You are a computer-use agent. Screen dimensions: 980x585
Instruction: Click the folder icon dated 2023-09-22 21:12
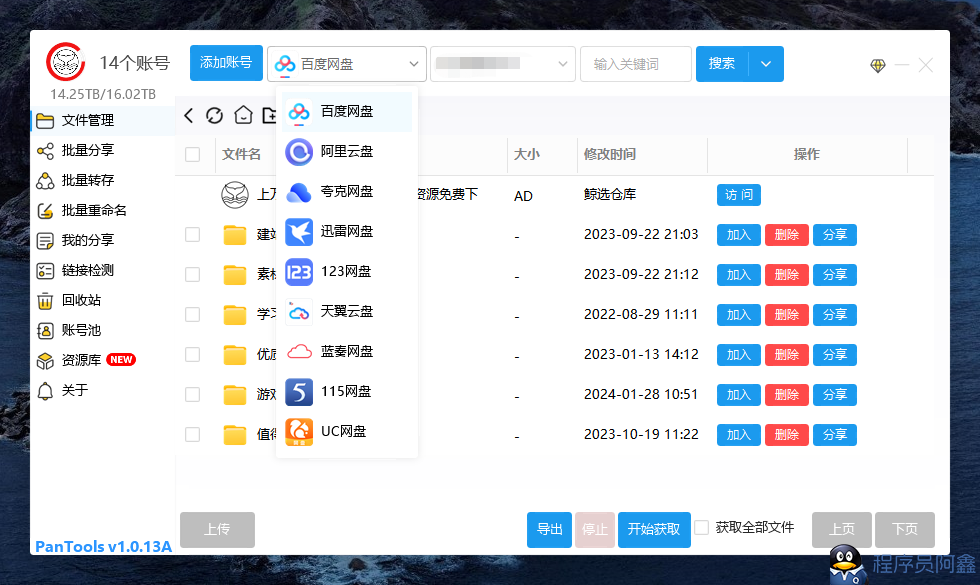[x=235, y=275]
